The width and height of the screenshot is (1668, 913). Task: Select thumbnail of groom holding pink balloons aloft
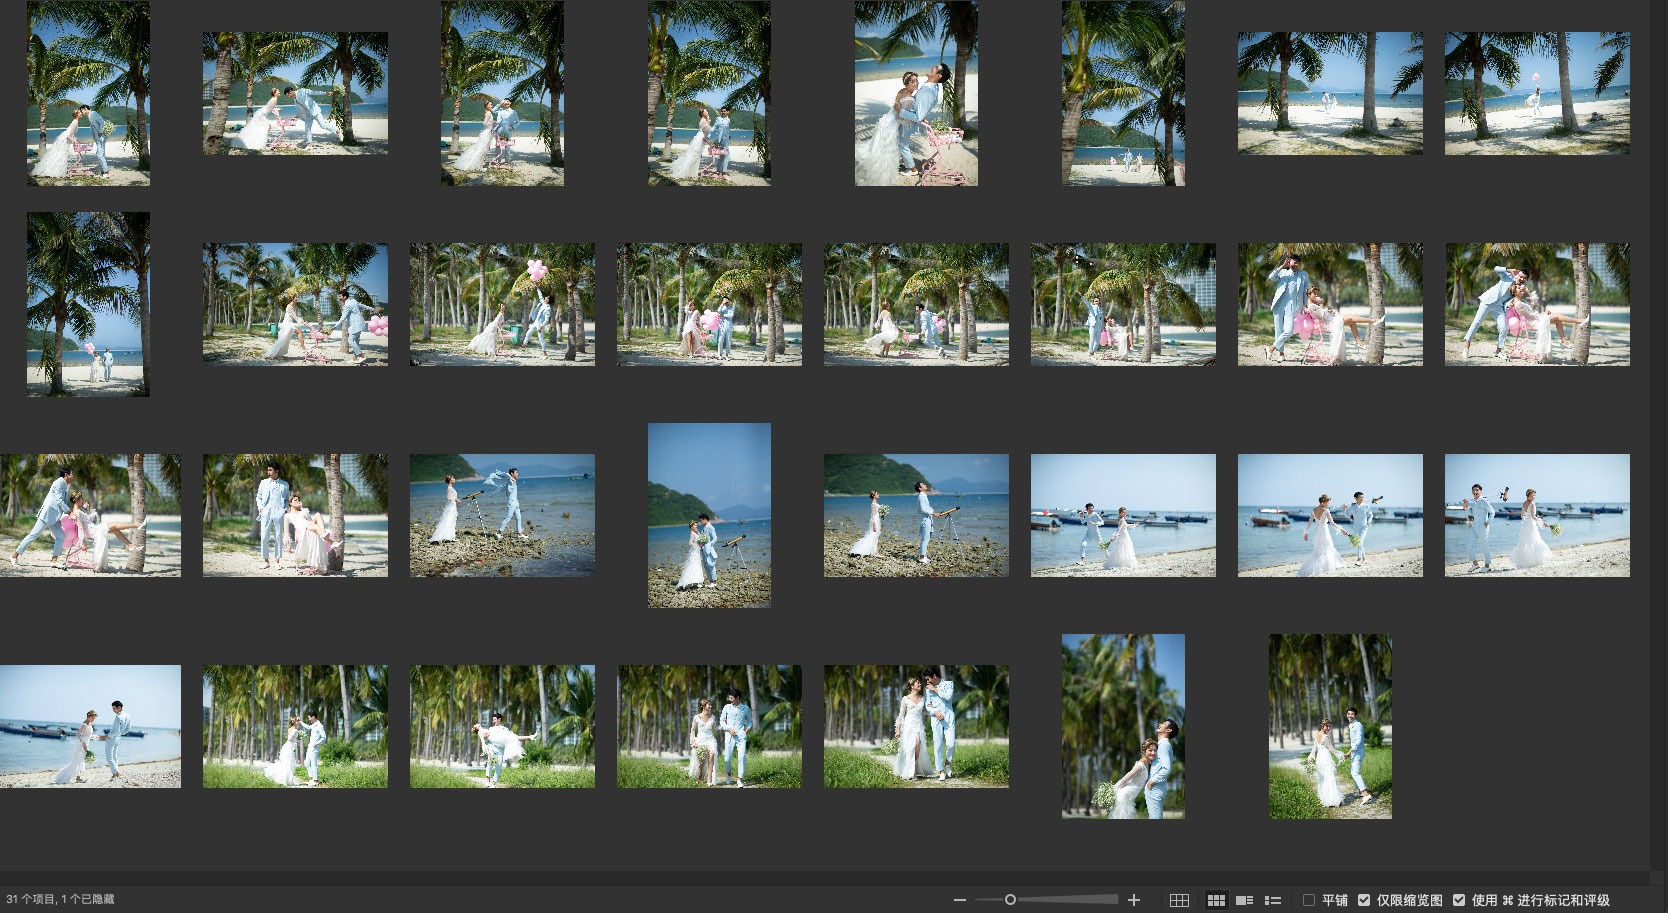pyautogui.click(x=502, y=304)
